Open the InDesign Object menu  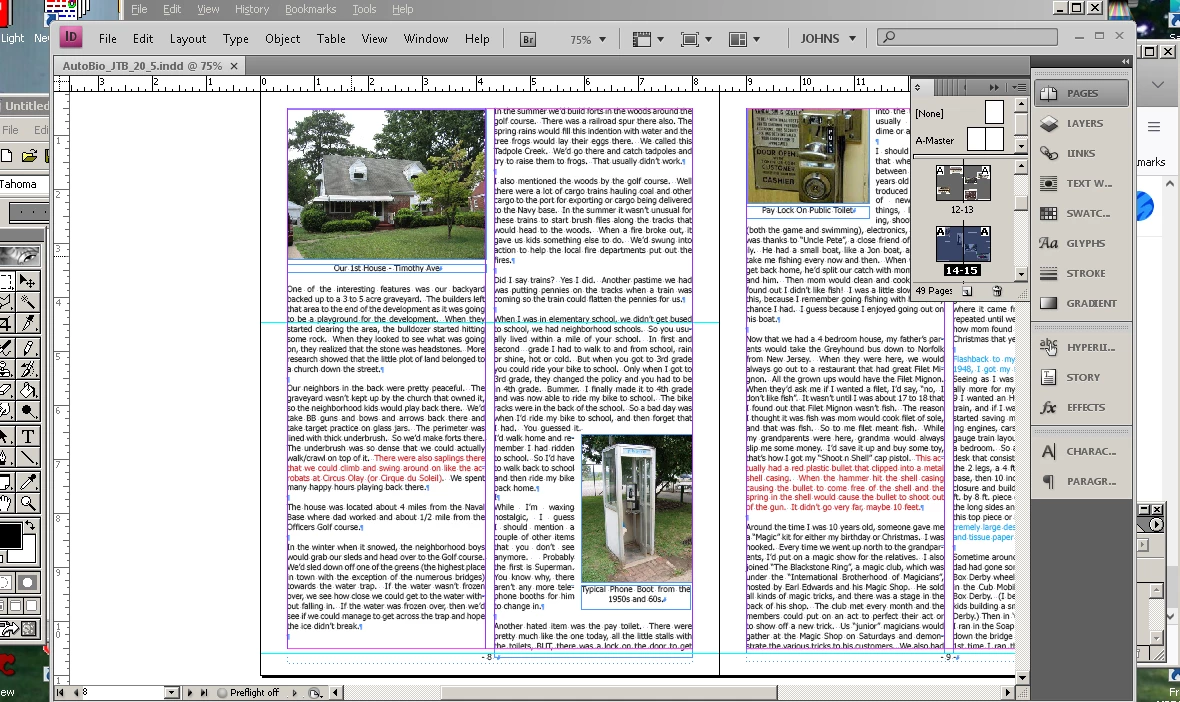[x=282, y=38]
